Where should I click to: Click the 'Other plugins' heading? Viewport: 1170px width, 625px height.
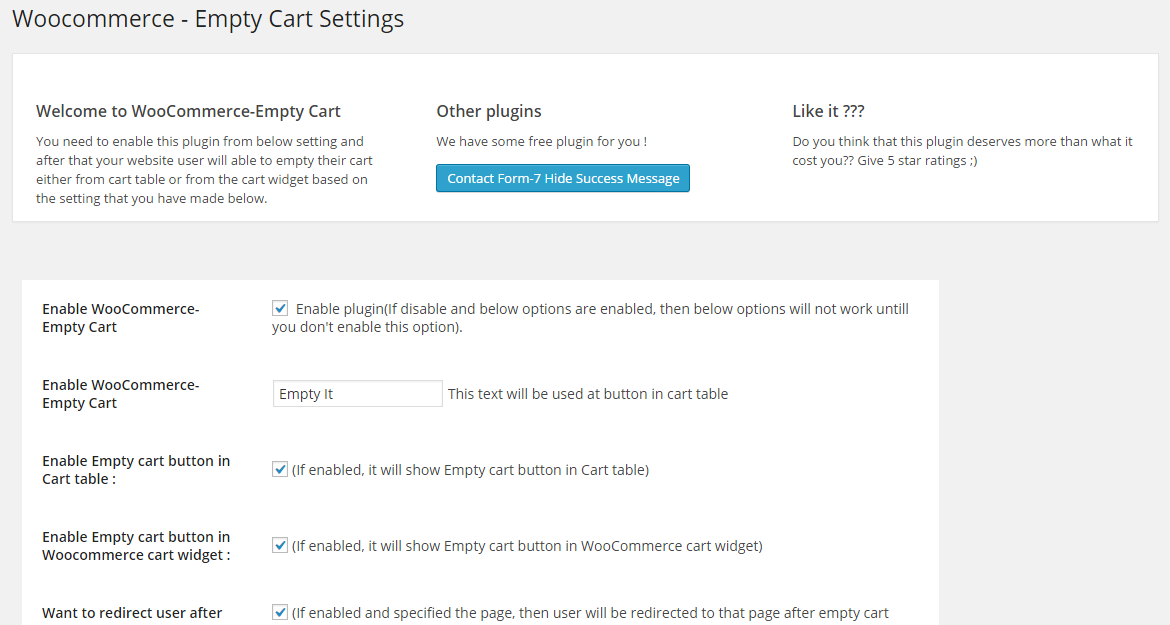tap(489, 111)
